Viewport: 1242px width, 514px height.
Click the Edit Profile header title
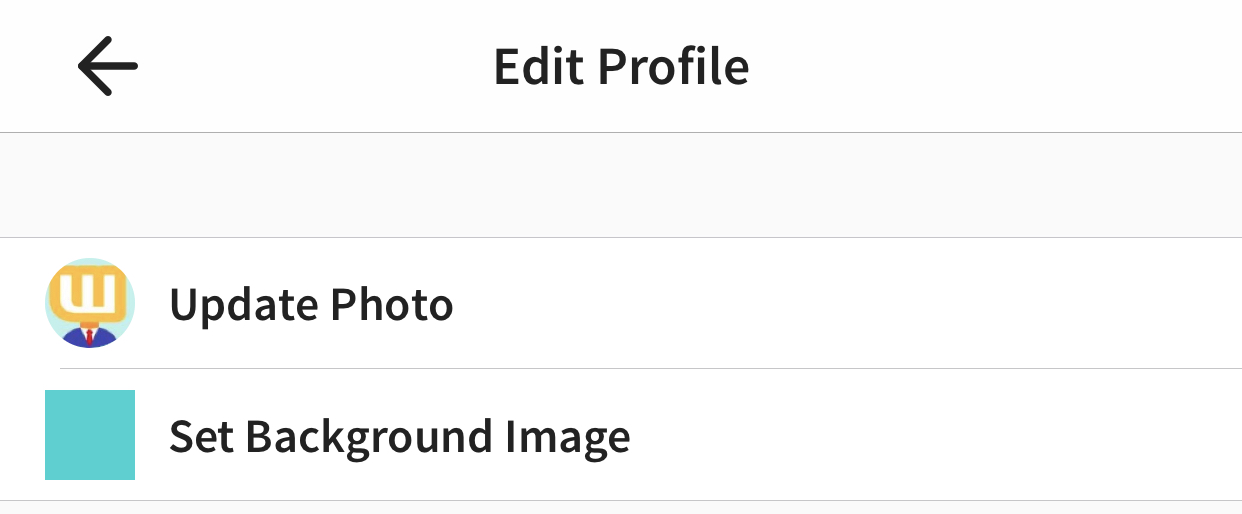(x=621, y=67)
